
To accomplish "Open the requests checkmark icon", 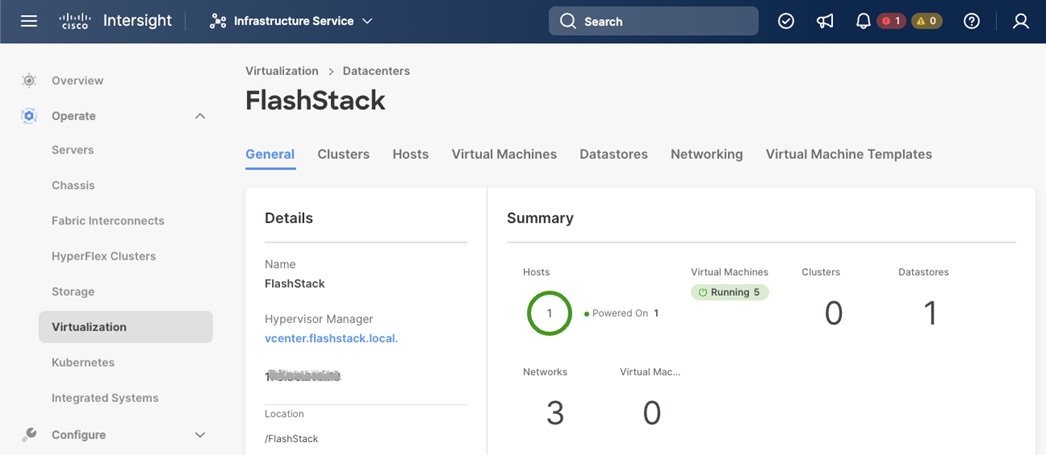I will point(786,21).
